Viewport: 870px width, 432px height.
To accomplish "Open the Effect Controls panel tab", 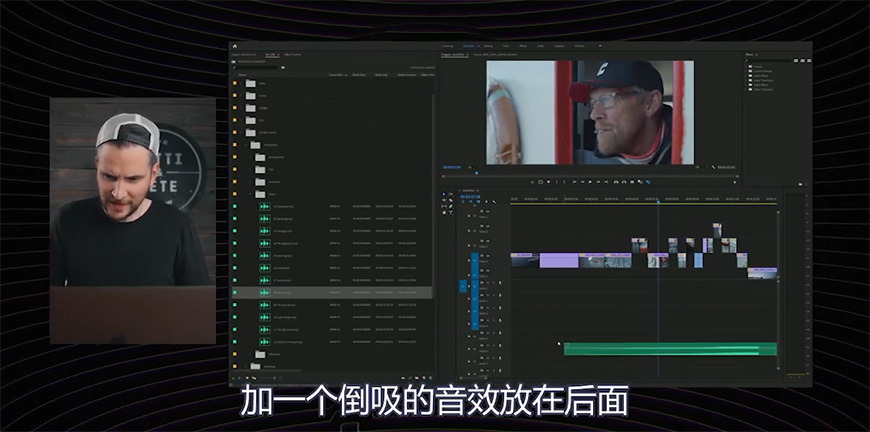I will [292, 54].
